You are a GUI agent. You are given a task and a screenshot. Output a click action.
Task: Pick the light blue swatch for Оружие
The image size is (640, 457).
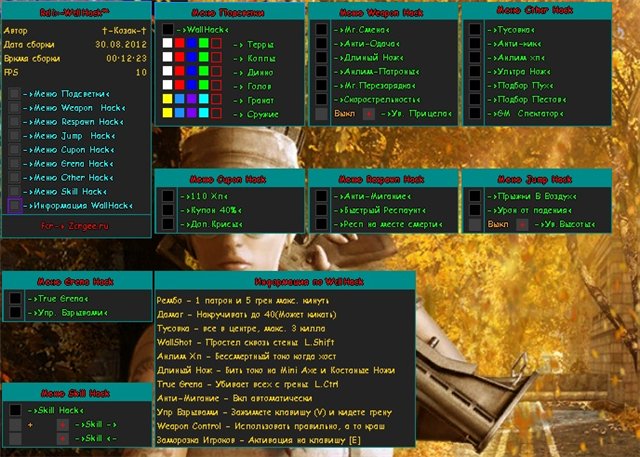click(x=180, y=113)
